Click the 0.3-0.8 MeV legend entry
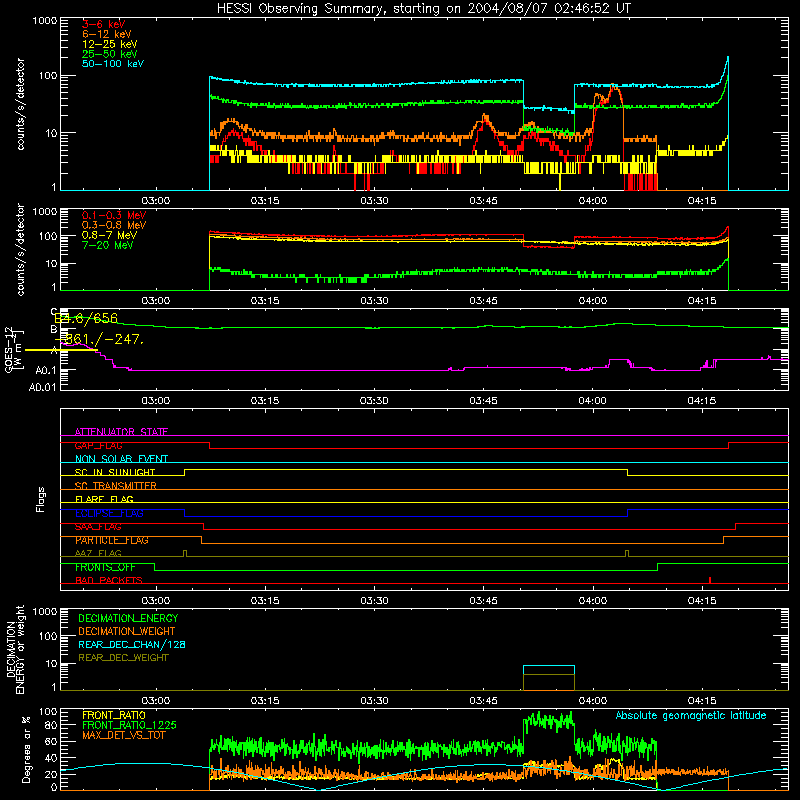Viewport: 800px width, 800px height. 114,225
